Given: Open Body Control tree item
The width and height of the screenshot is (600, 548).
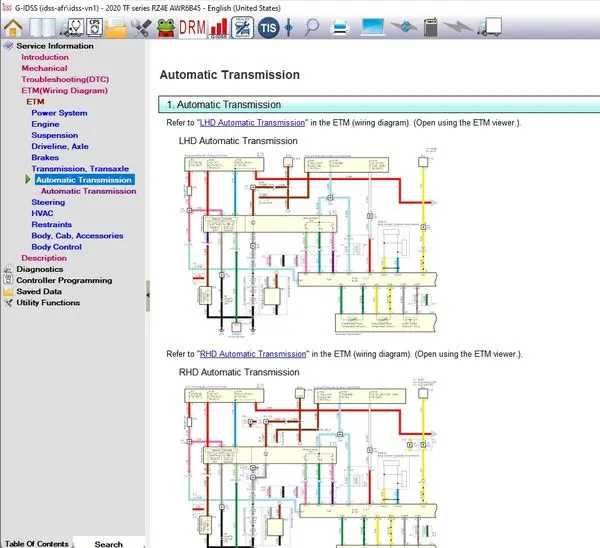Looking at the screenshot, I should (x=56, y=247).
